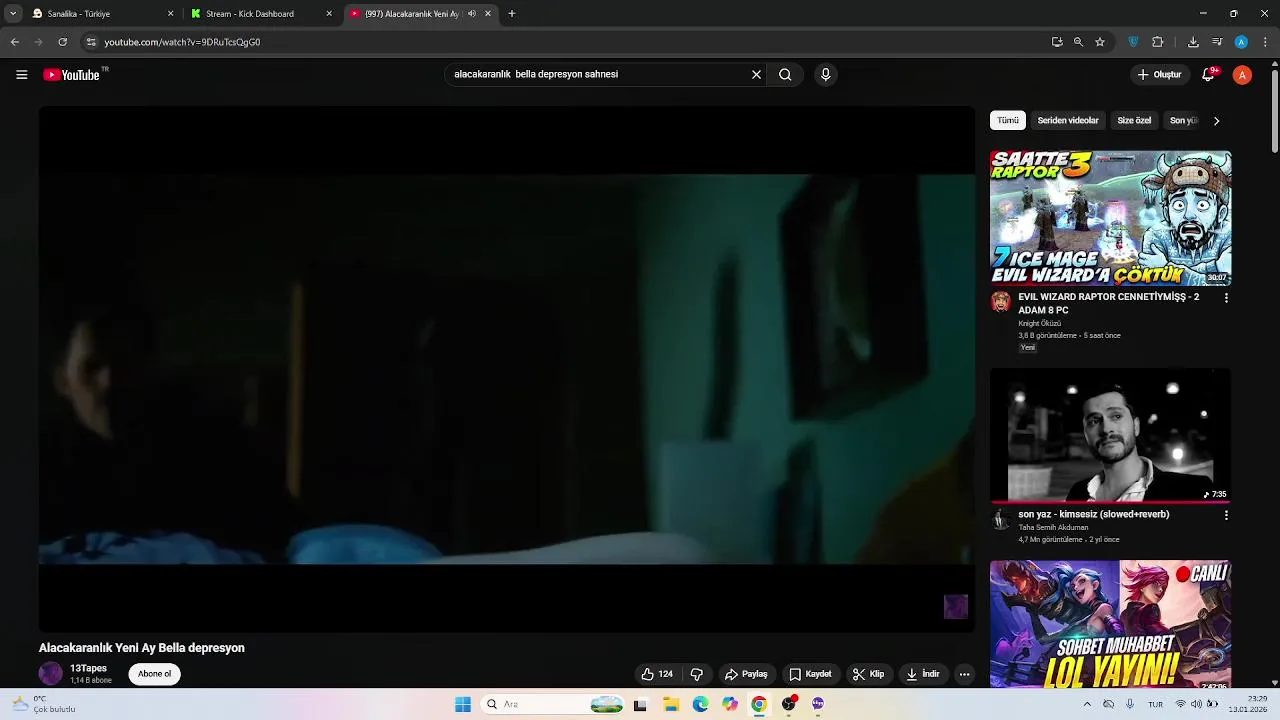The width and height of the screenshot is (1280, 720).
Task: Close the Sanalika - Türkiye tab
Action: (x=170, y=14)
